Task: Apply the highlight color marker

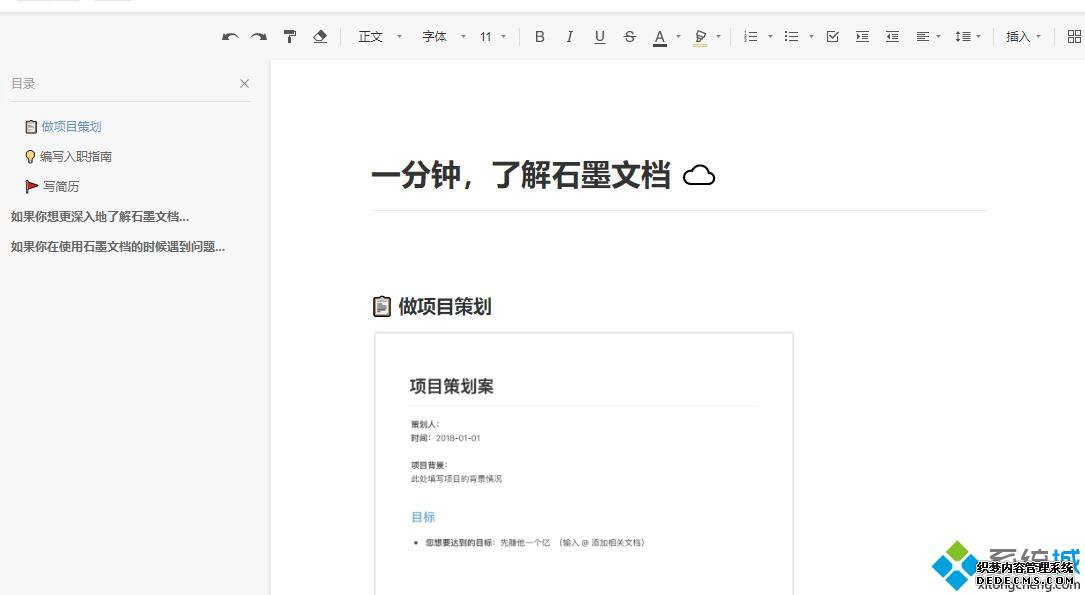Action: 700,37
